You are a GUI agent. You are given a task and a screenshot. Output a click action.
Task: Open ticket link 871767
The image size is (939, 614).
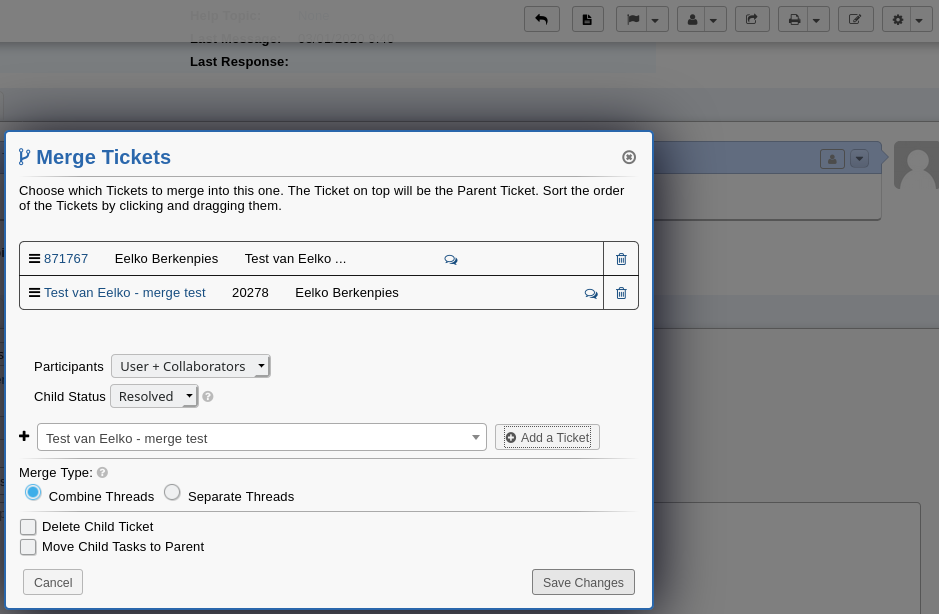pos(66,259)
